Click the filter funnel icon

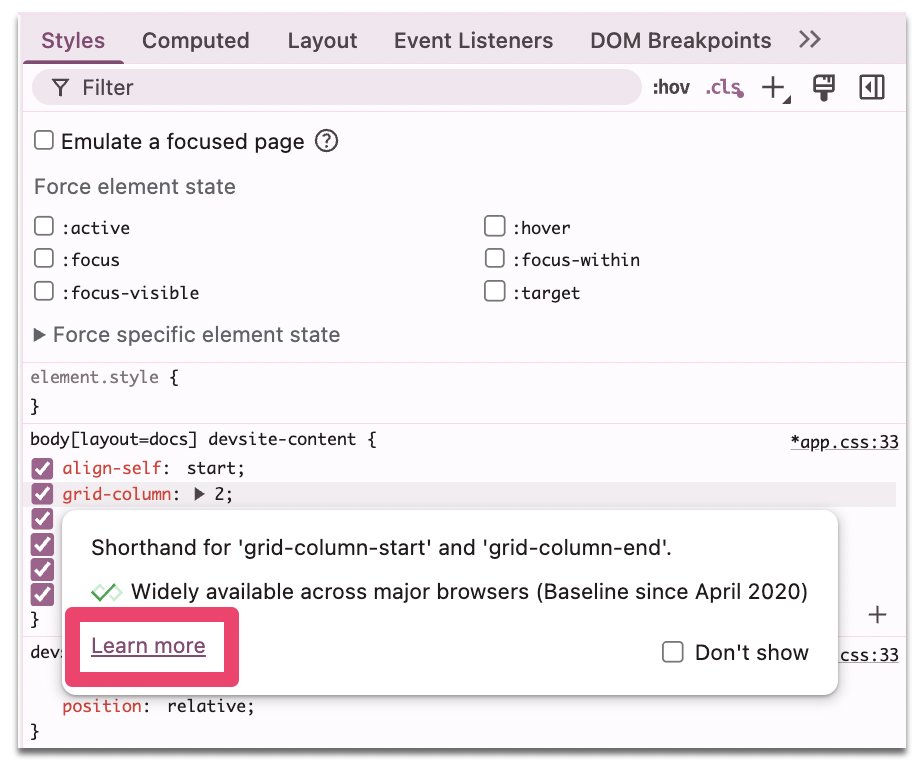tap(60, 87)
